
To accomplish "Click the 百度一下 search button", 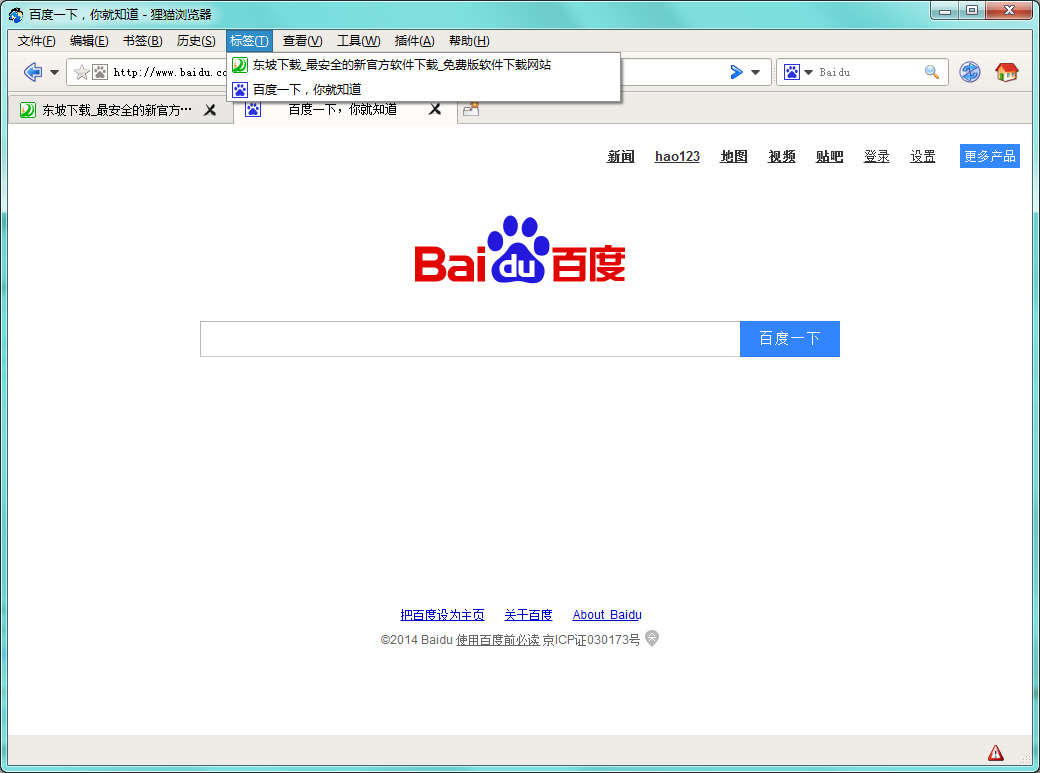I will point(790,339).
